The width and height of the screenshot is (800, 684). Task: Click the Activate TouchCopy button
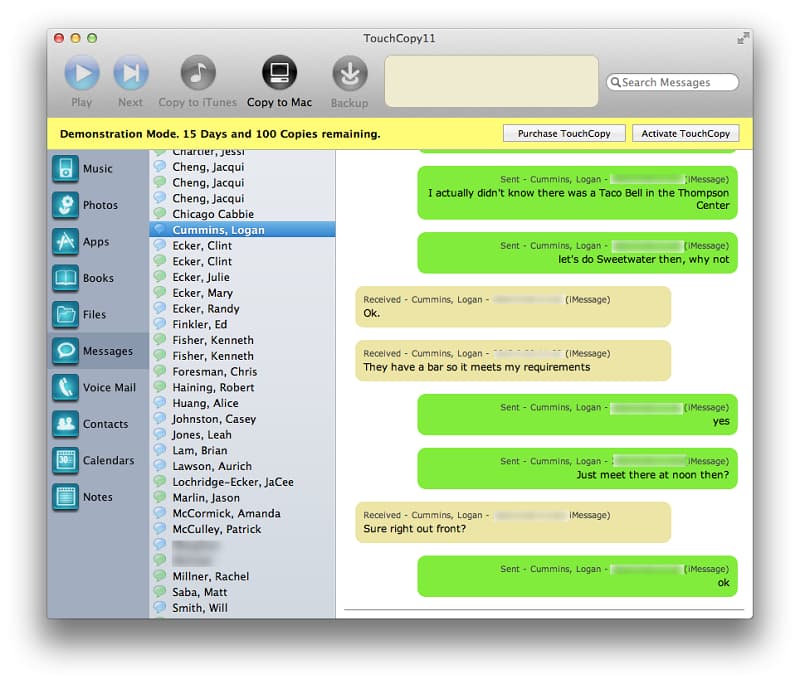[x=685, y=134]
